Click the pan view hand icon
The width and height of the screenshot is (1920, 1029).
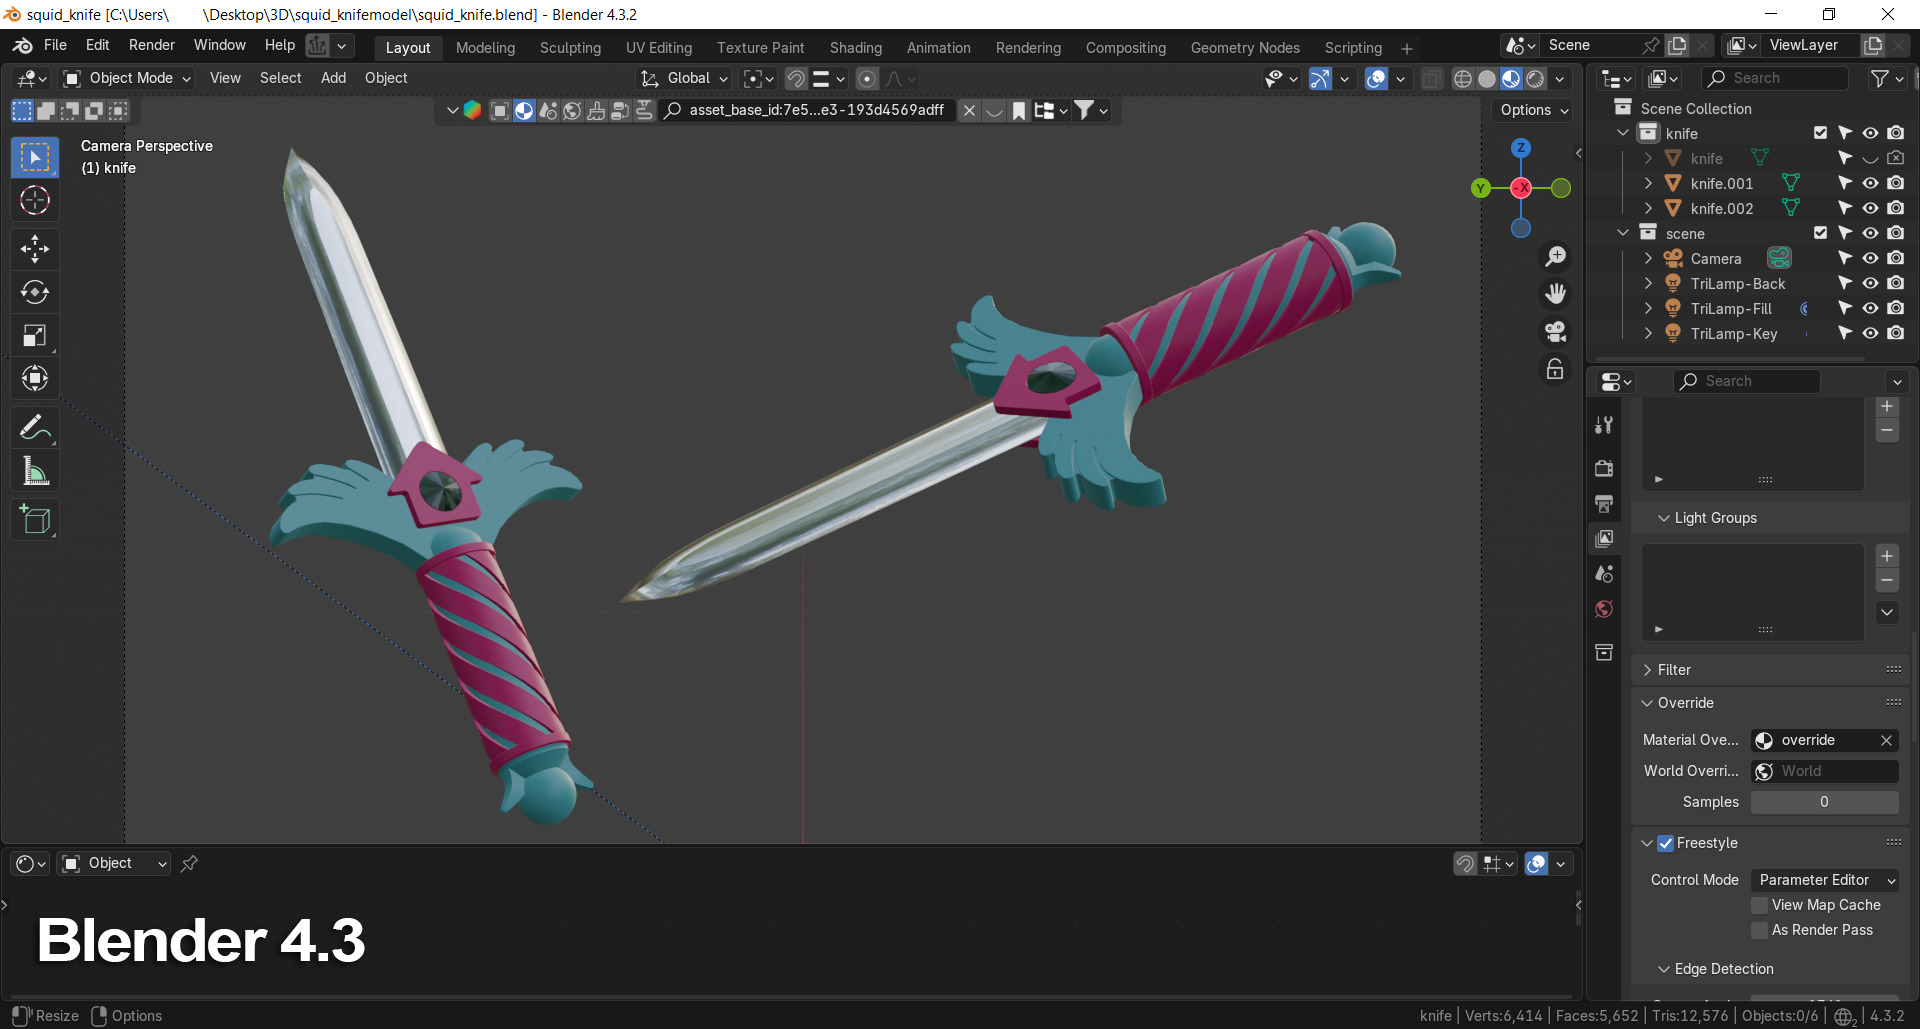(x=1555, y=294)
